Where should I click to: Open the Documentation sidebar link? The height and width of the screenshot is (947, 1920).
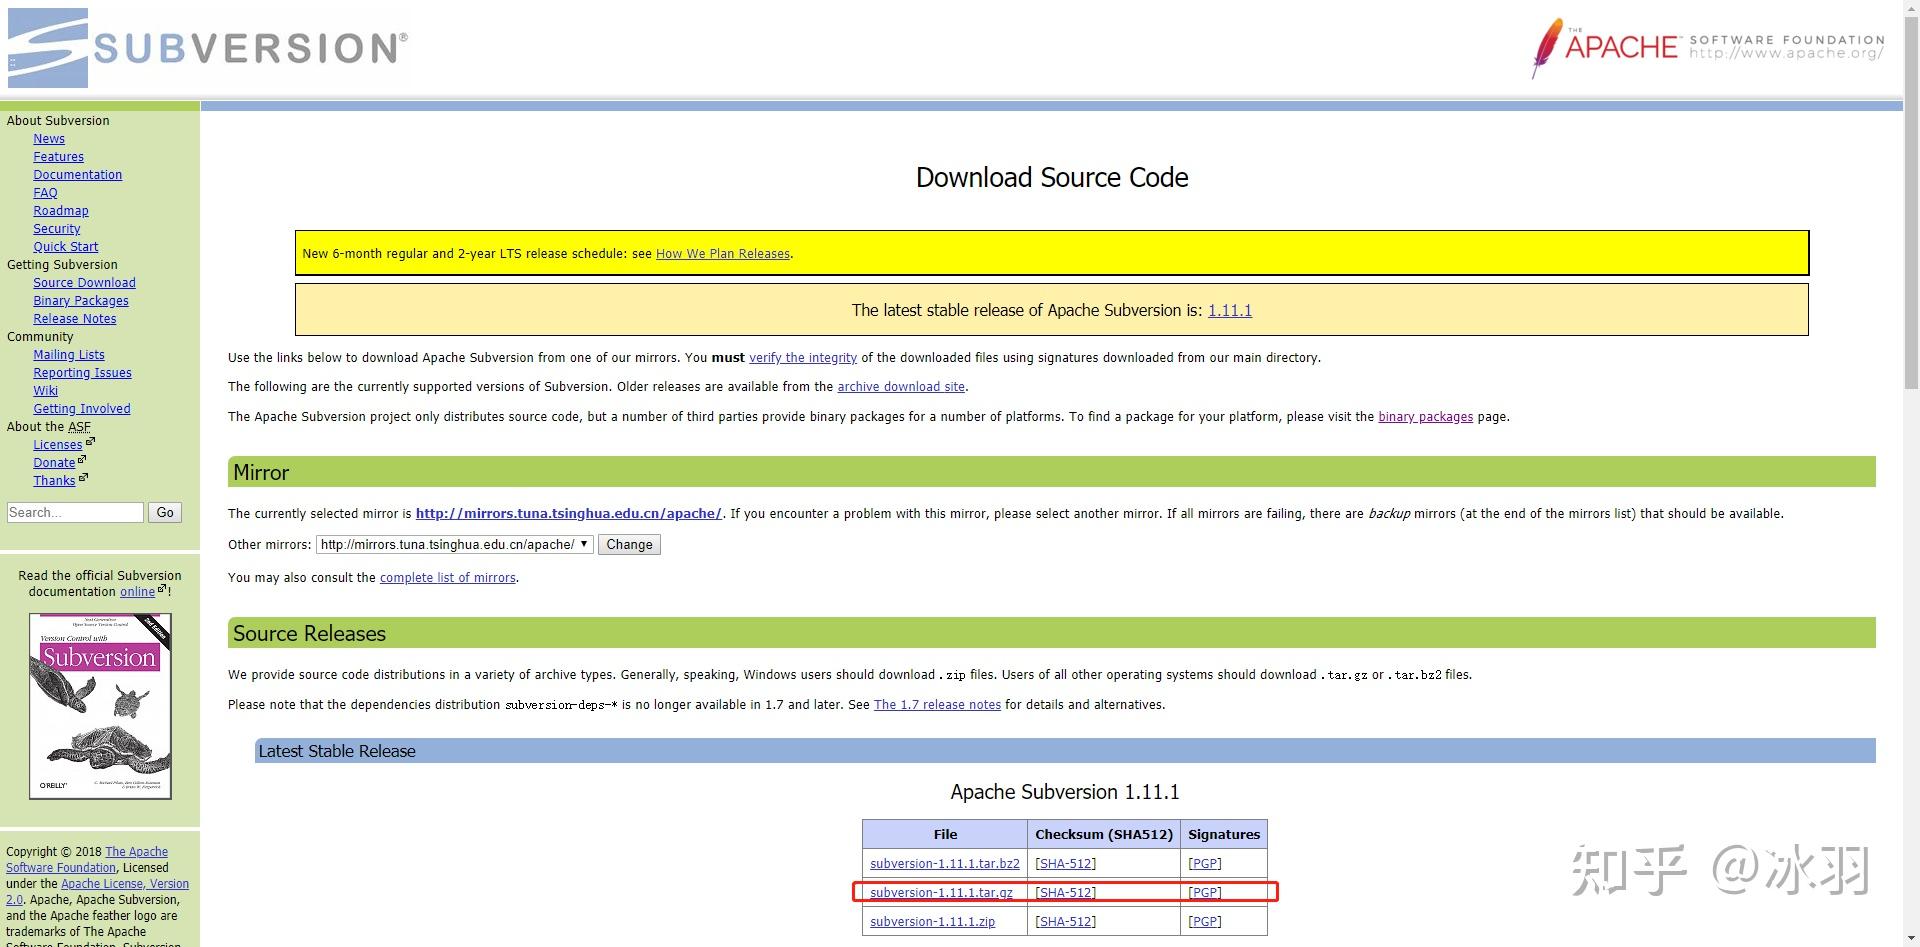point(77,175)
